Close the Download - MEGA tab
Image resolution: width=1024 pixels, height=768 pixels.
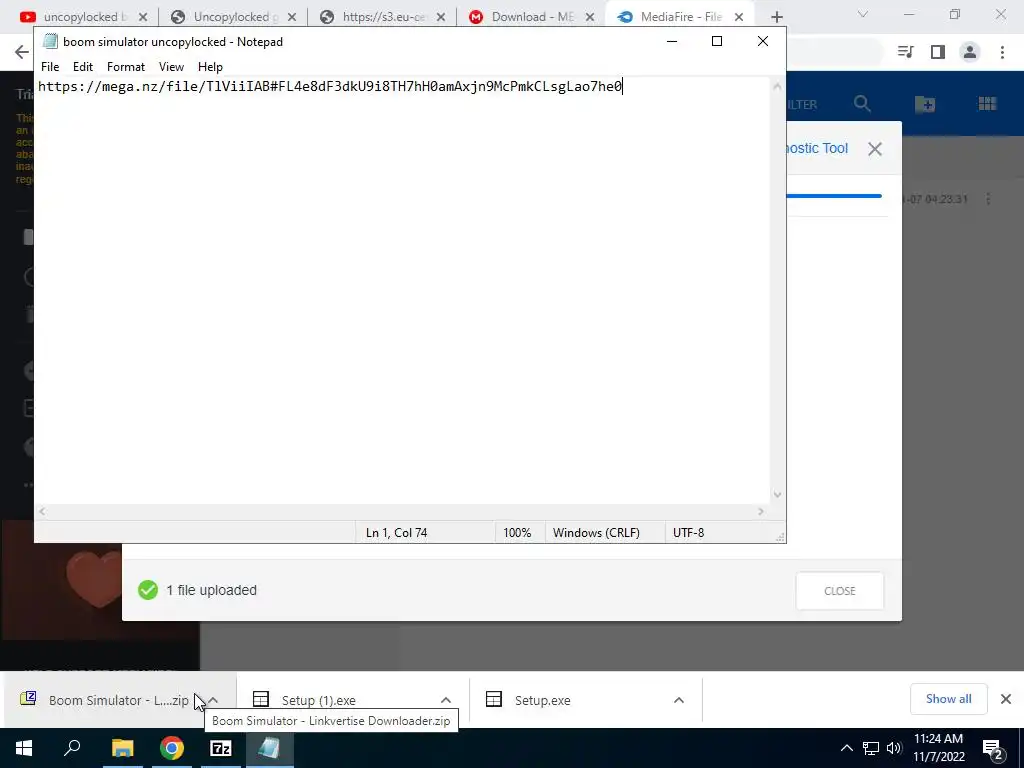click(x=590, y=17)
